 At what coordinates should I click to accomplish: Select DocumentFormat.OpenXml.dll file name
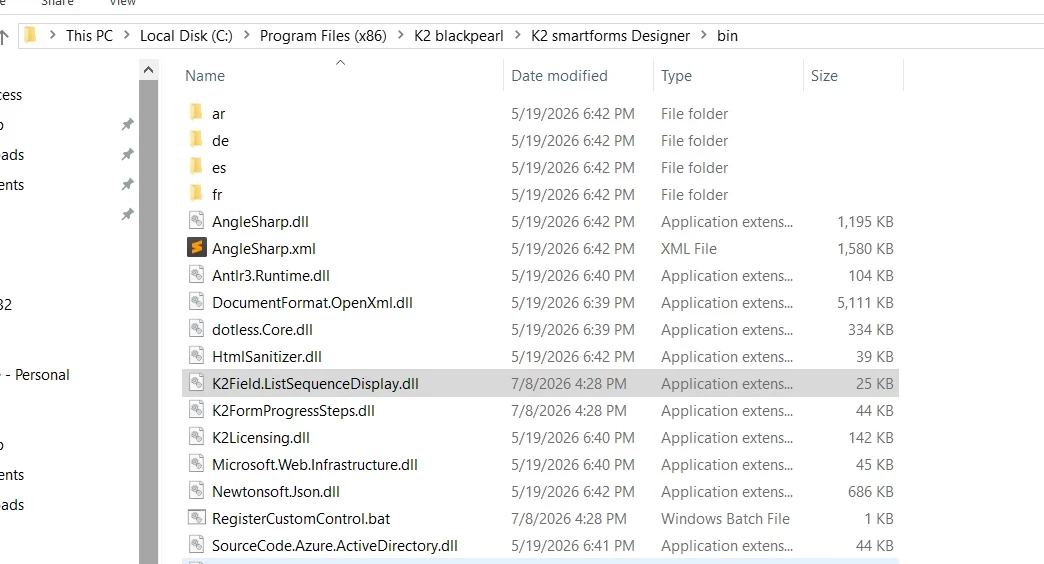pos(312,303)
